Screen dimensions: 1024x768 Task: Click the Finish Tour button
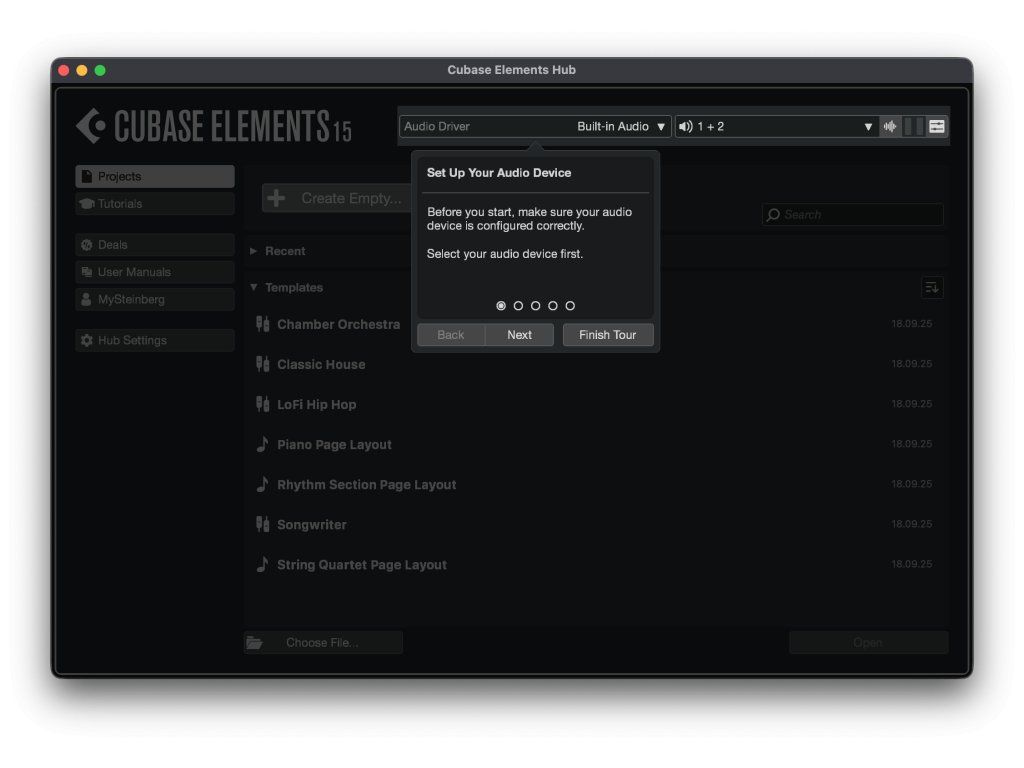coord(608,335)
